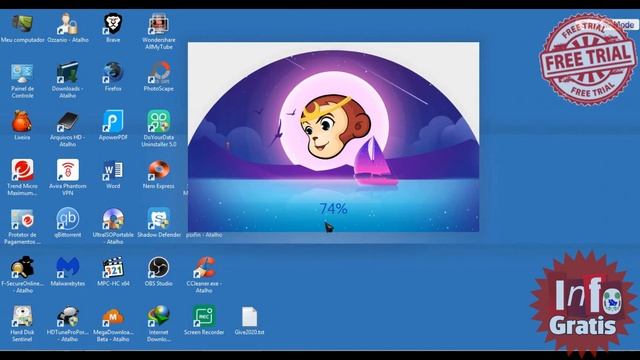
Task: Click the 74% loading progress text
Action: tap(333, 209)
